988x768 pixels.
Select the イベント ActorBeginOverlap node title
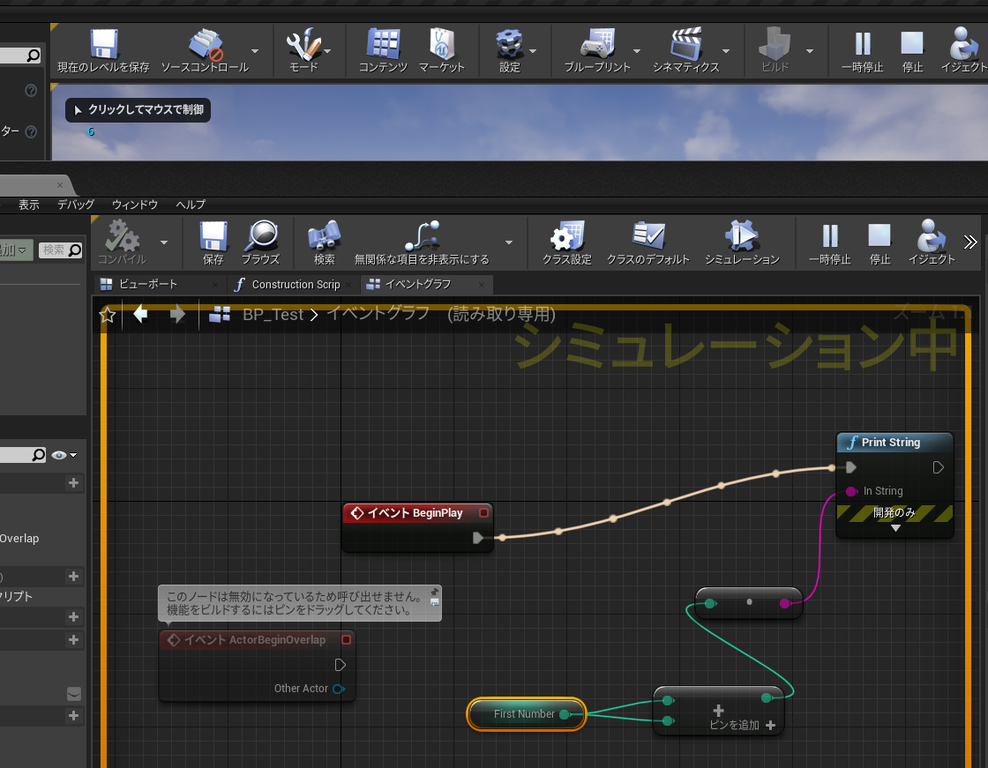point(255,639)
